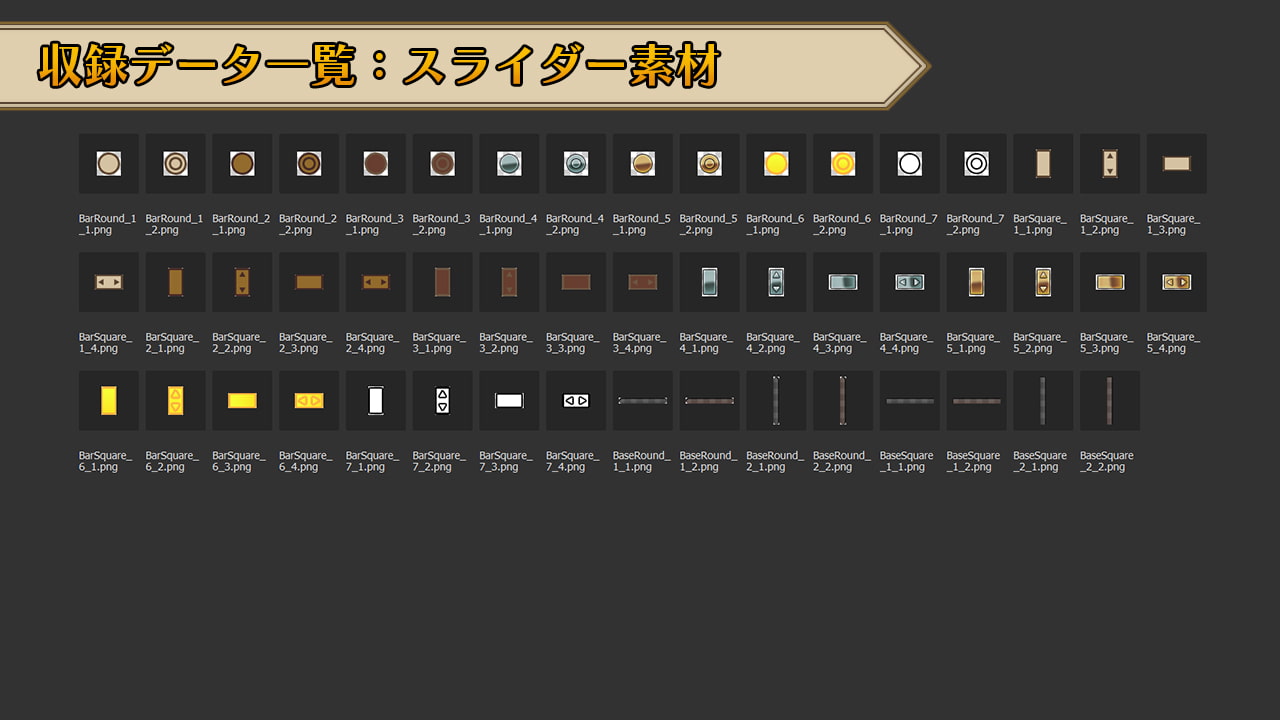The image size is (1280, 720).
Task: Click the BaseSquare_1_1.png horizontal base bar
Action: pyautogui.click(x=909, y=400)
